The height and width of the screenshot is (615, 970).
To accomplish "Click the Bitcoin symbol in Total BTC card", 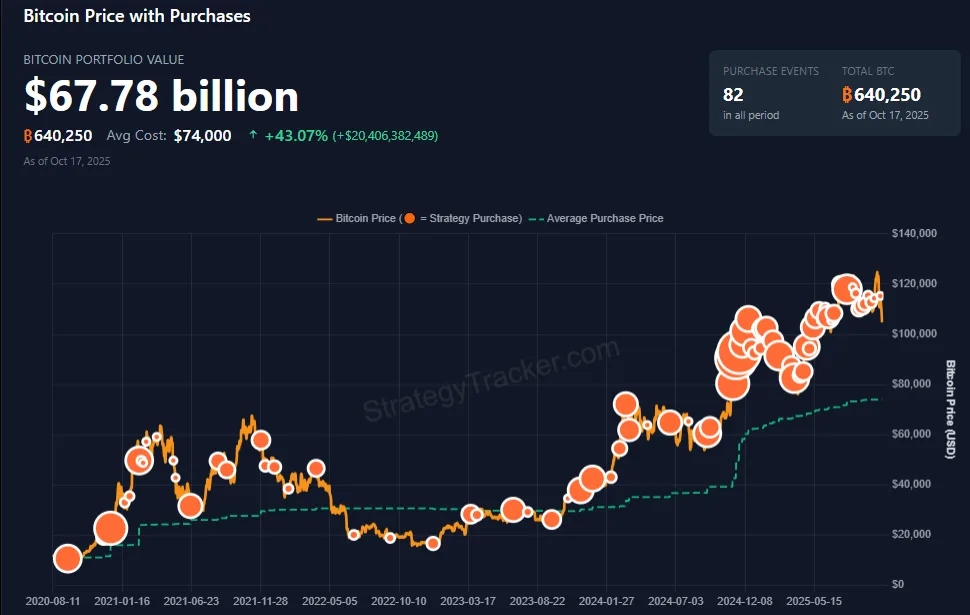I will 847,95.
